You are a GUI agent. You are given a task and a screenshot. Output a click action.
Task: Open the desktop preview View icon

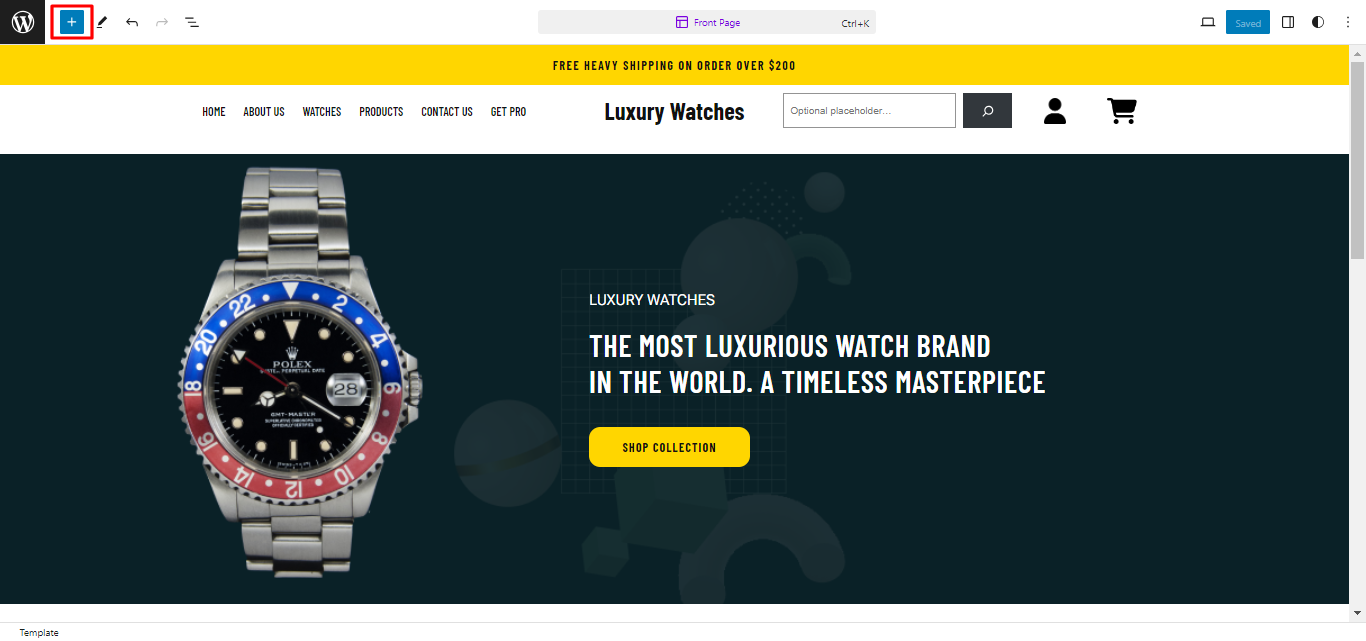1208,22
